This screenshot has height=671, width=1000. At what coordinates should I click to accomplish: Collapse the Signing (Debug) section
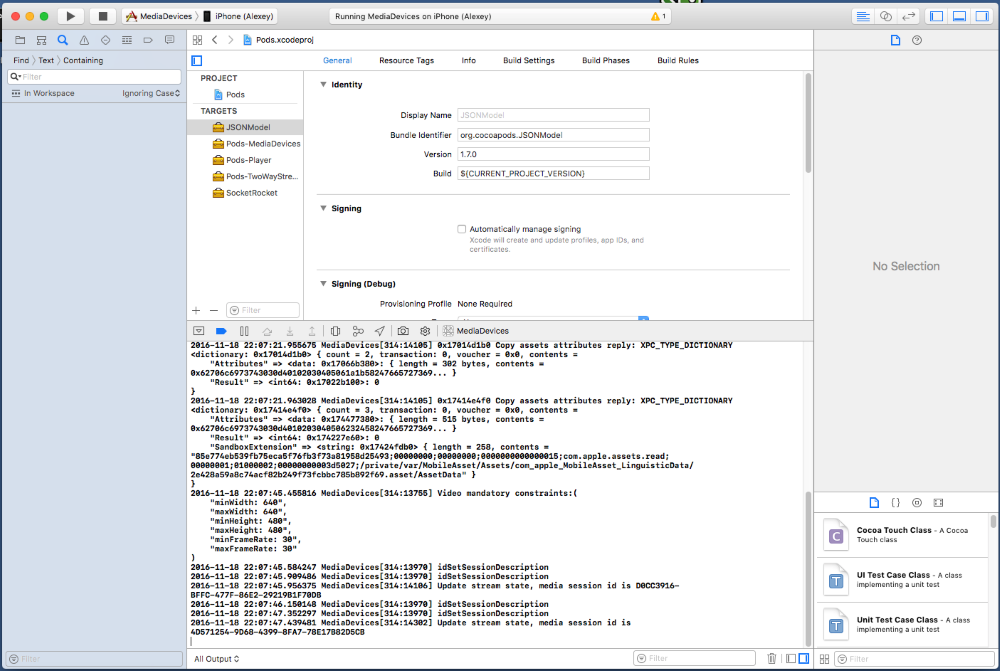coord(323,284)
